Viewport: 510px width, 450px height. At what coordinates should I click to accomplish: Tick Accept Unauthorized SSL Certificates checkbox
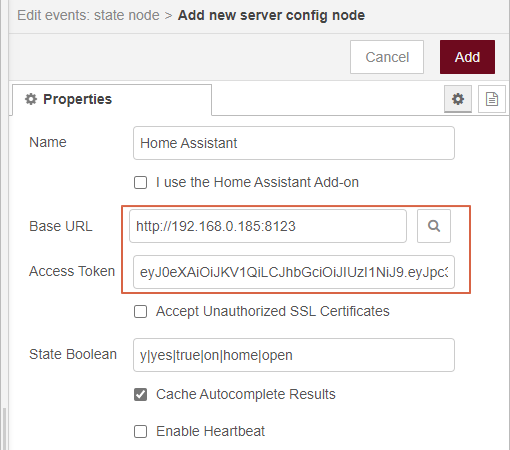click(140, 312)
